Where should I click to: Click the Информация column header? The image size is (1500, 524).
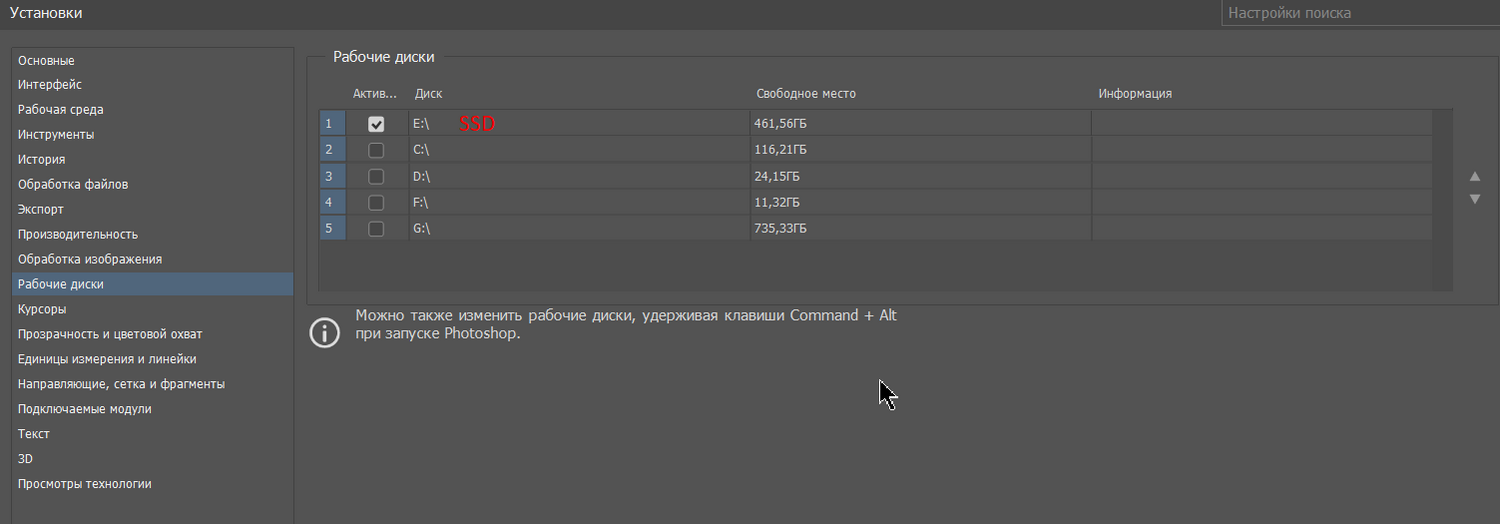tap(1135, 94)
